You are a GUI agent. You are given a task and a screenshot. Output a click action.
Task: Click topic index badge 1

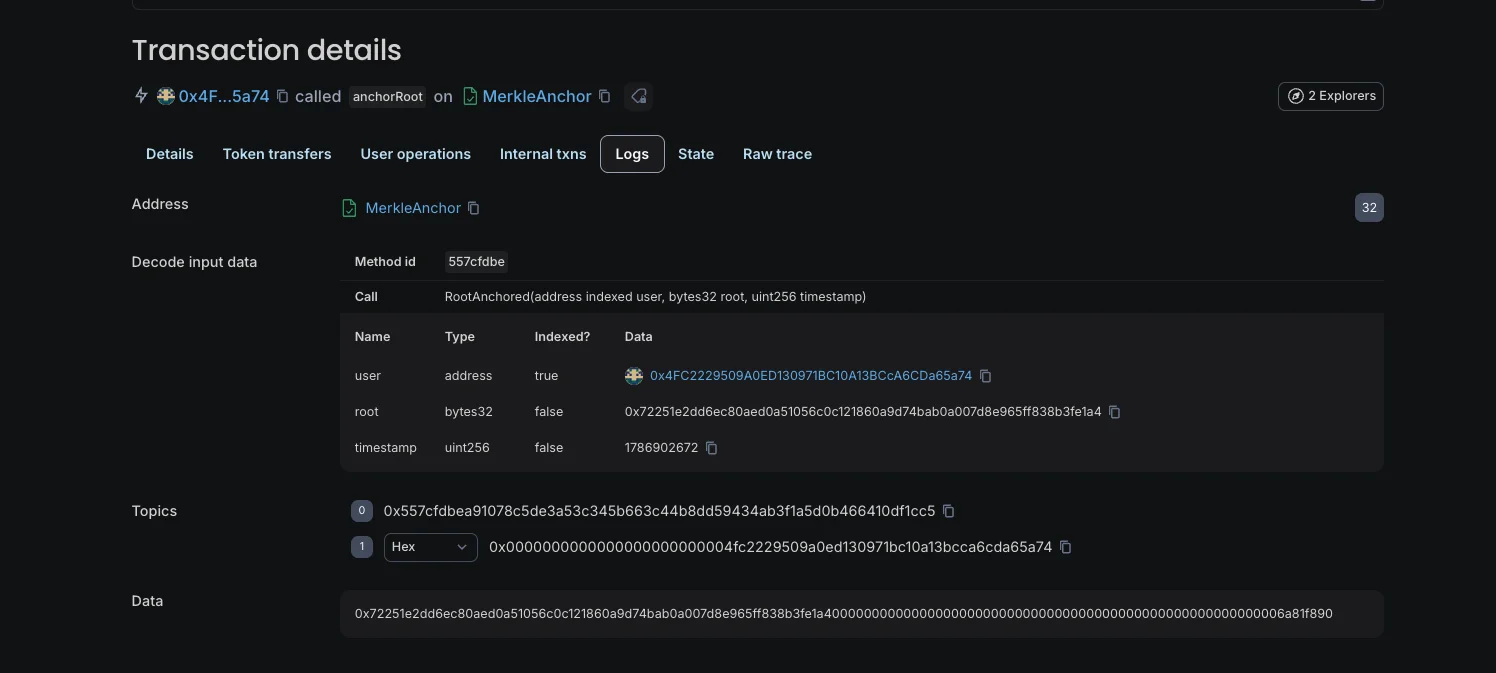[x=362, y=547]
